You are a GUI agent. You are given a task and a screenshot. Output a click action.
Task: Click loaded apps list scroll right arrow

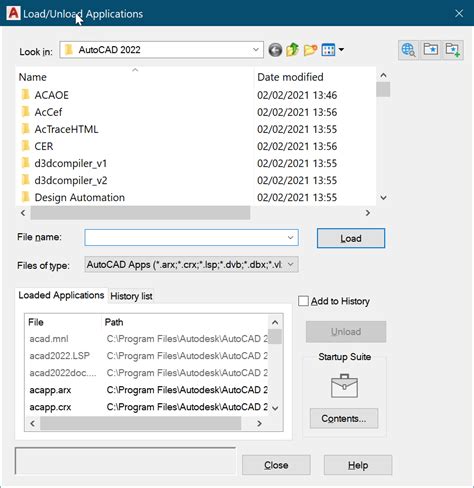pos(259,423)
